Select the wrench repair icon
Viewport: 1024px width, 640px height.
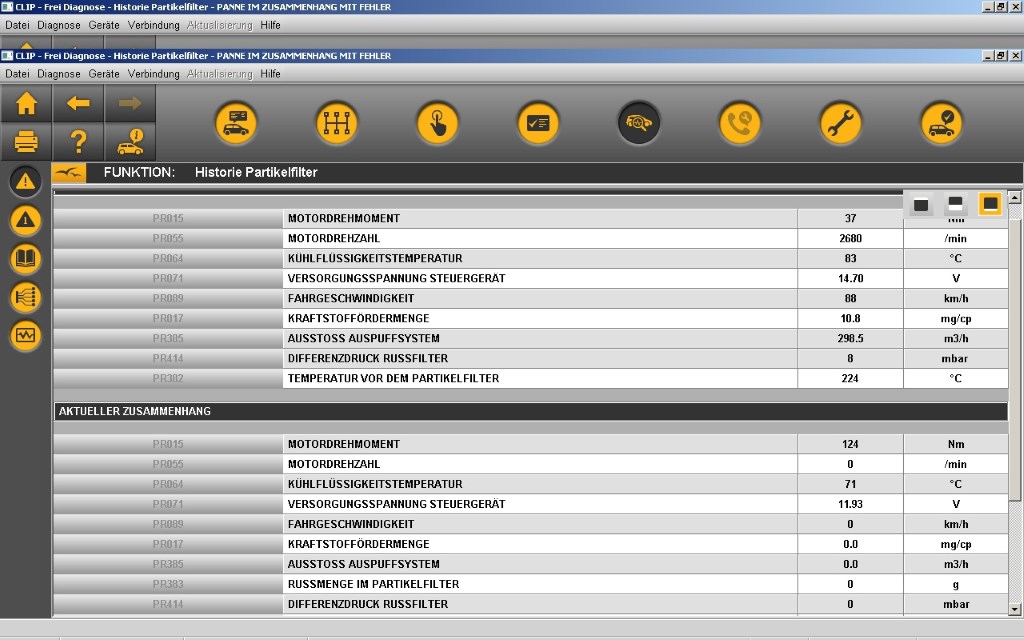840,124
